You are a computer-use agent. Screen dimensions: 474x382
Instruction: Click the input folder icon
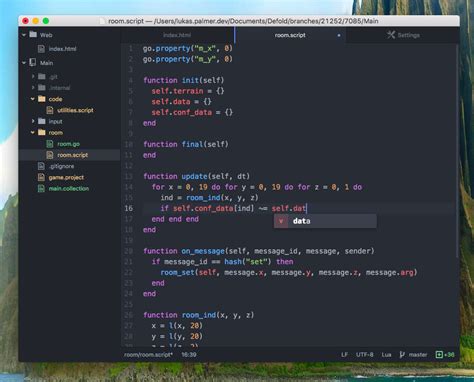click(x=42, y=121)
